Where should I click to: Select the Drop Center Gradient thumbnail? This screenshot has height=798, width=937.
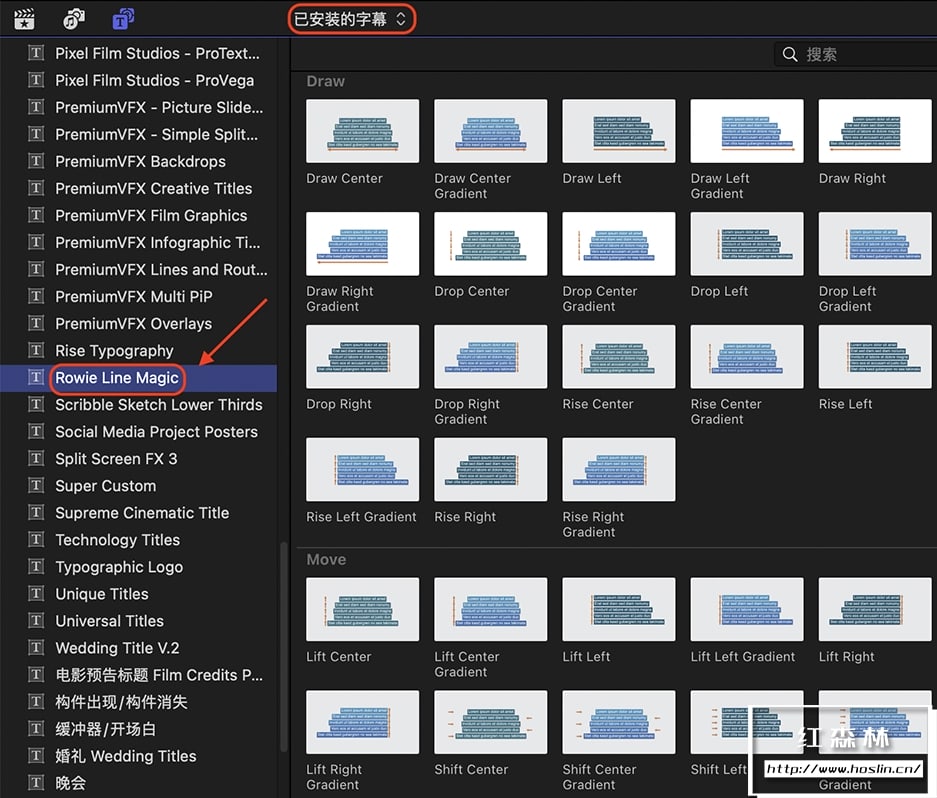pos(619,244)
